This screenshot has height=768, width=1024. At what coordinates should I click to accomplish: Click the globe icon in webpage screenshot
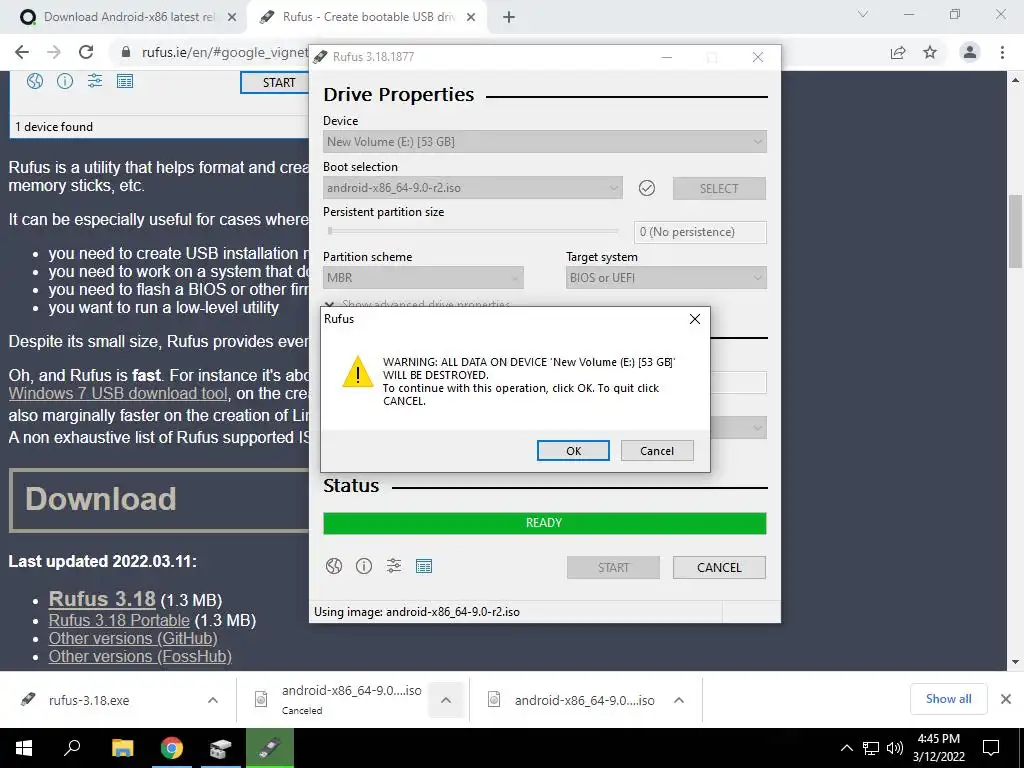click(x=35, y=81)
